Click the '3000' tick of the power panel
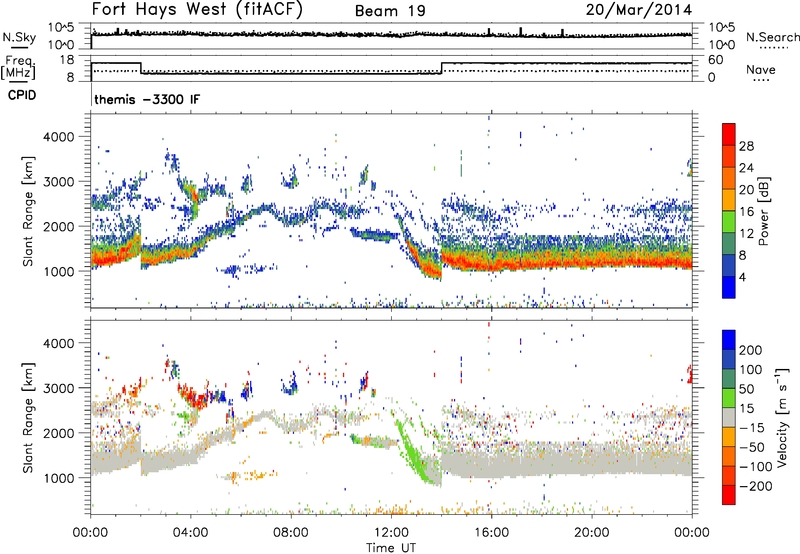Screen dimensions: 800x554 coord(58,182)
